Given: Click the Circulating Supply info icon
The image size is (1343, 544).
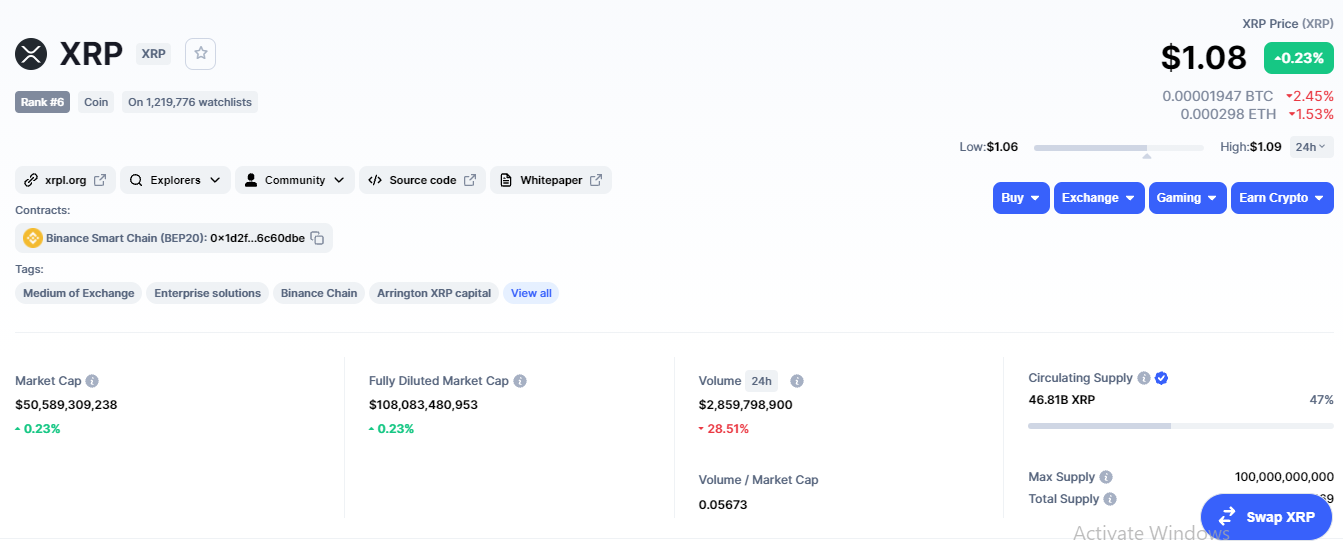Looking at the screenshot, I should coord(1143,378).
